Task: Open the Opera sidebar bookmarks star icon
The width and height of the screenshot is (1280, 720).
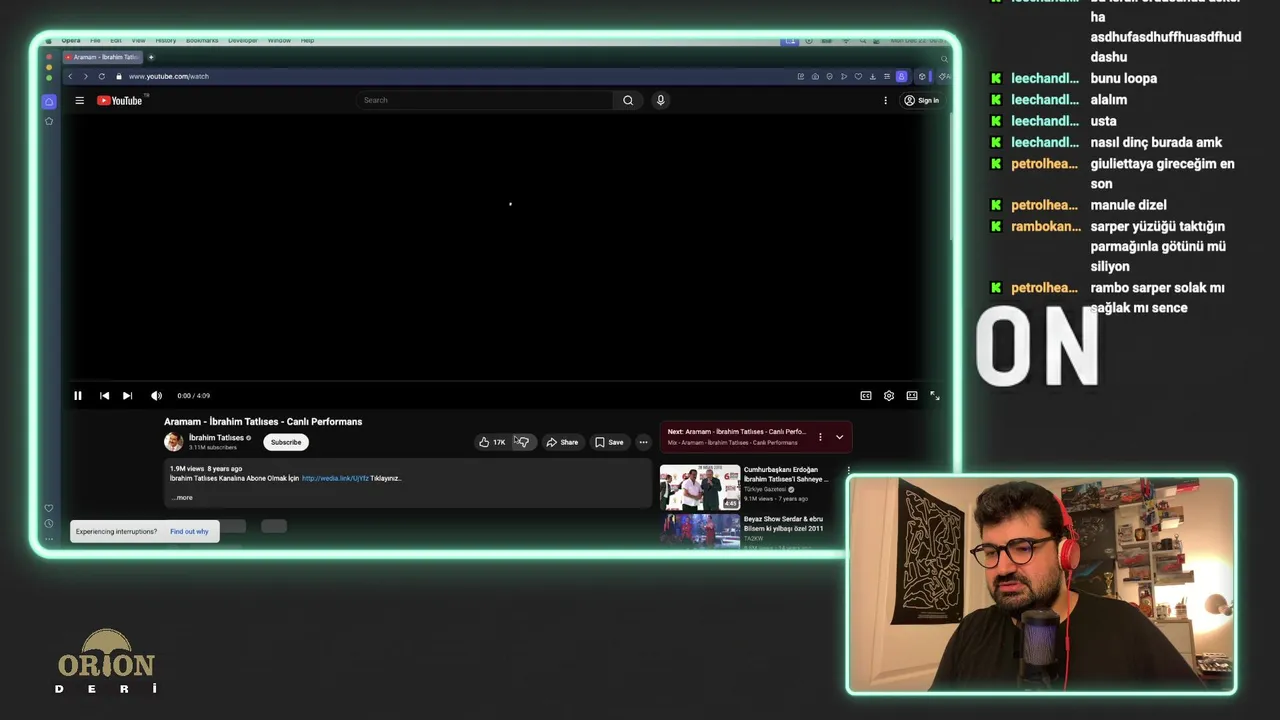Action: (49, 121)
